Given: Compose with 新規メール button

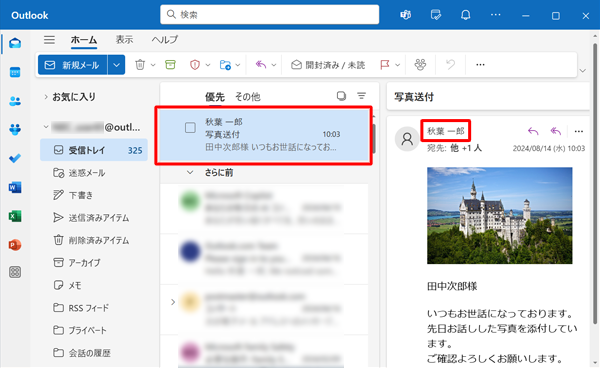Looking at the screenshot, I should pos(73,65).
